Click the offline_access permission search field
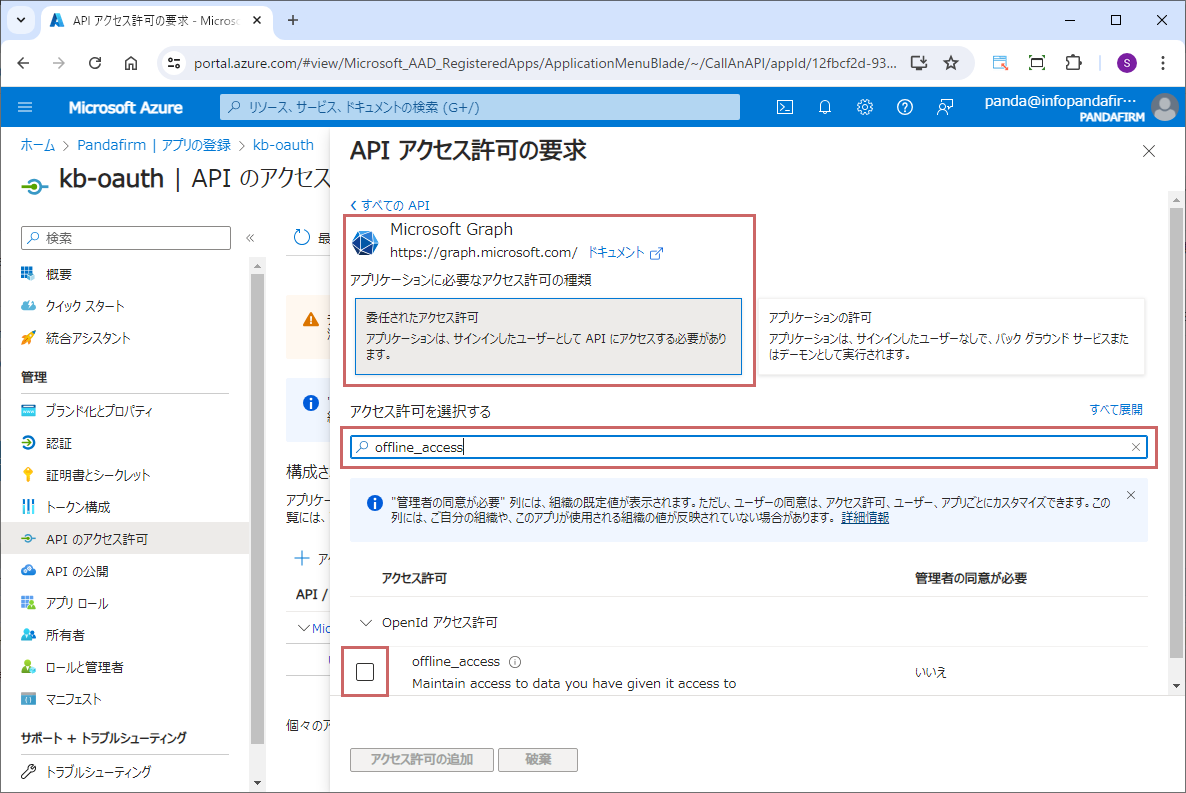Viewport: 1186px width, 793px height. [740, 448]
